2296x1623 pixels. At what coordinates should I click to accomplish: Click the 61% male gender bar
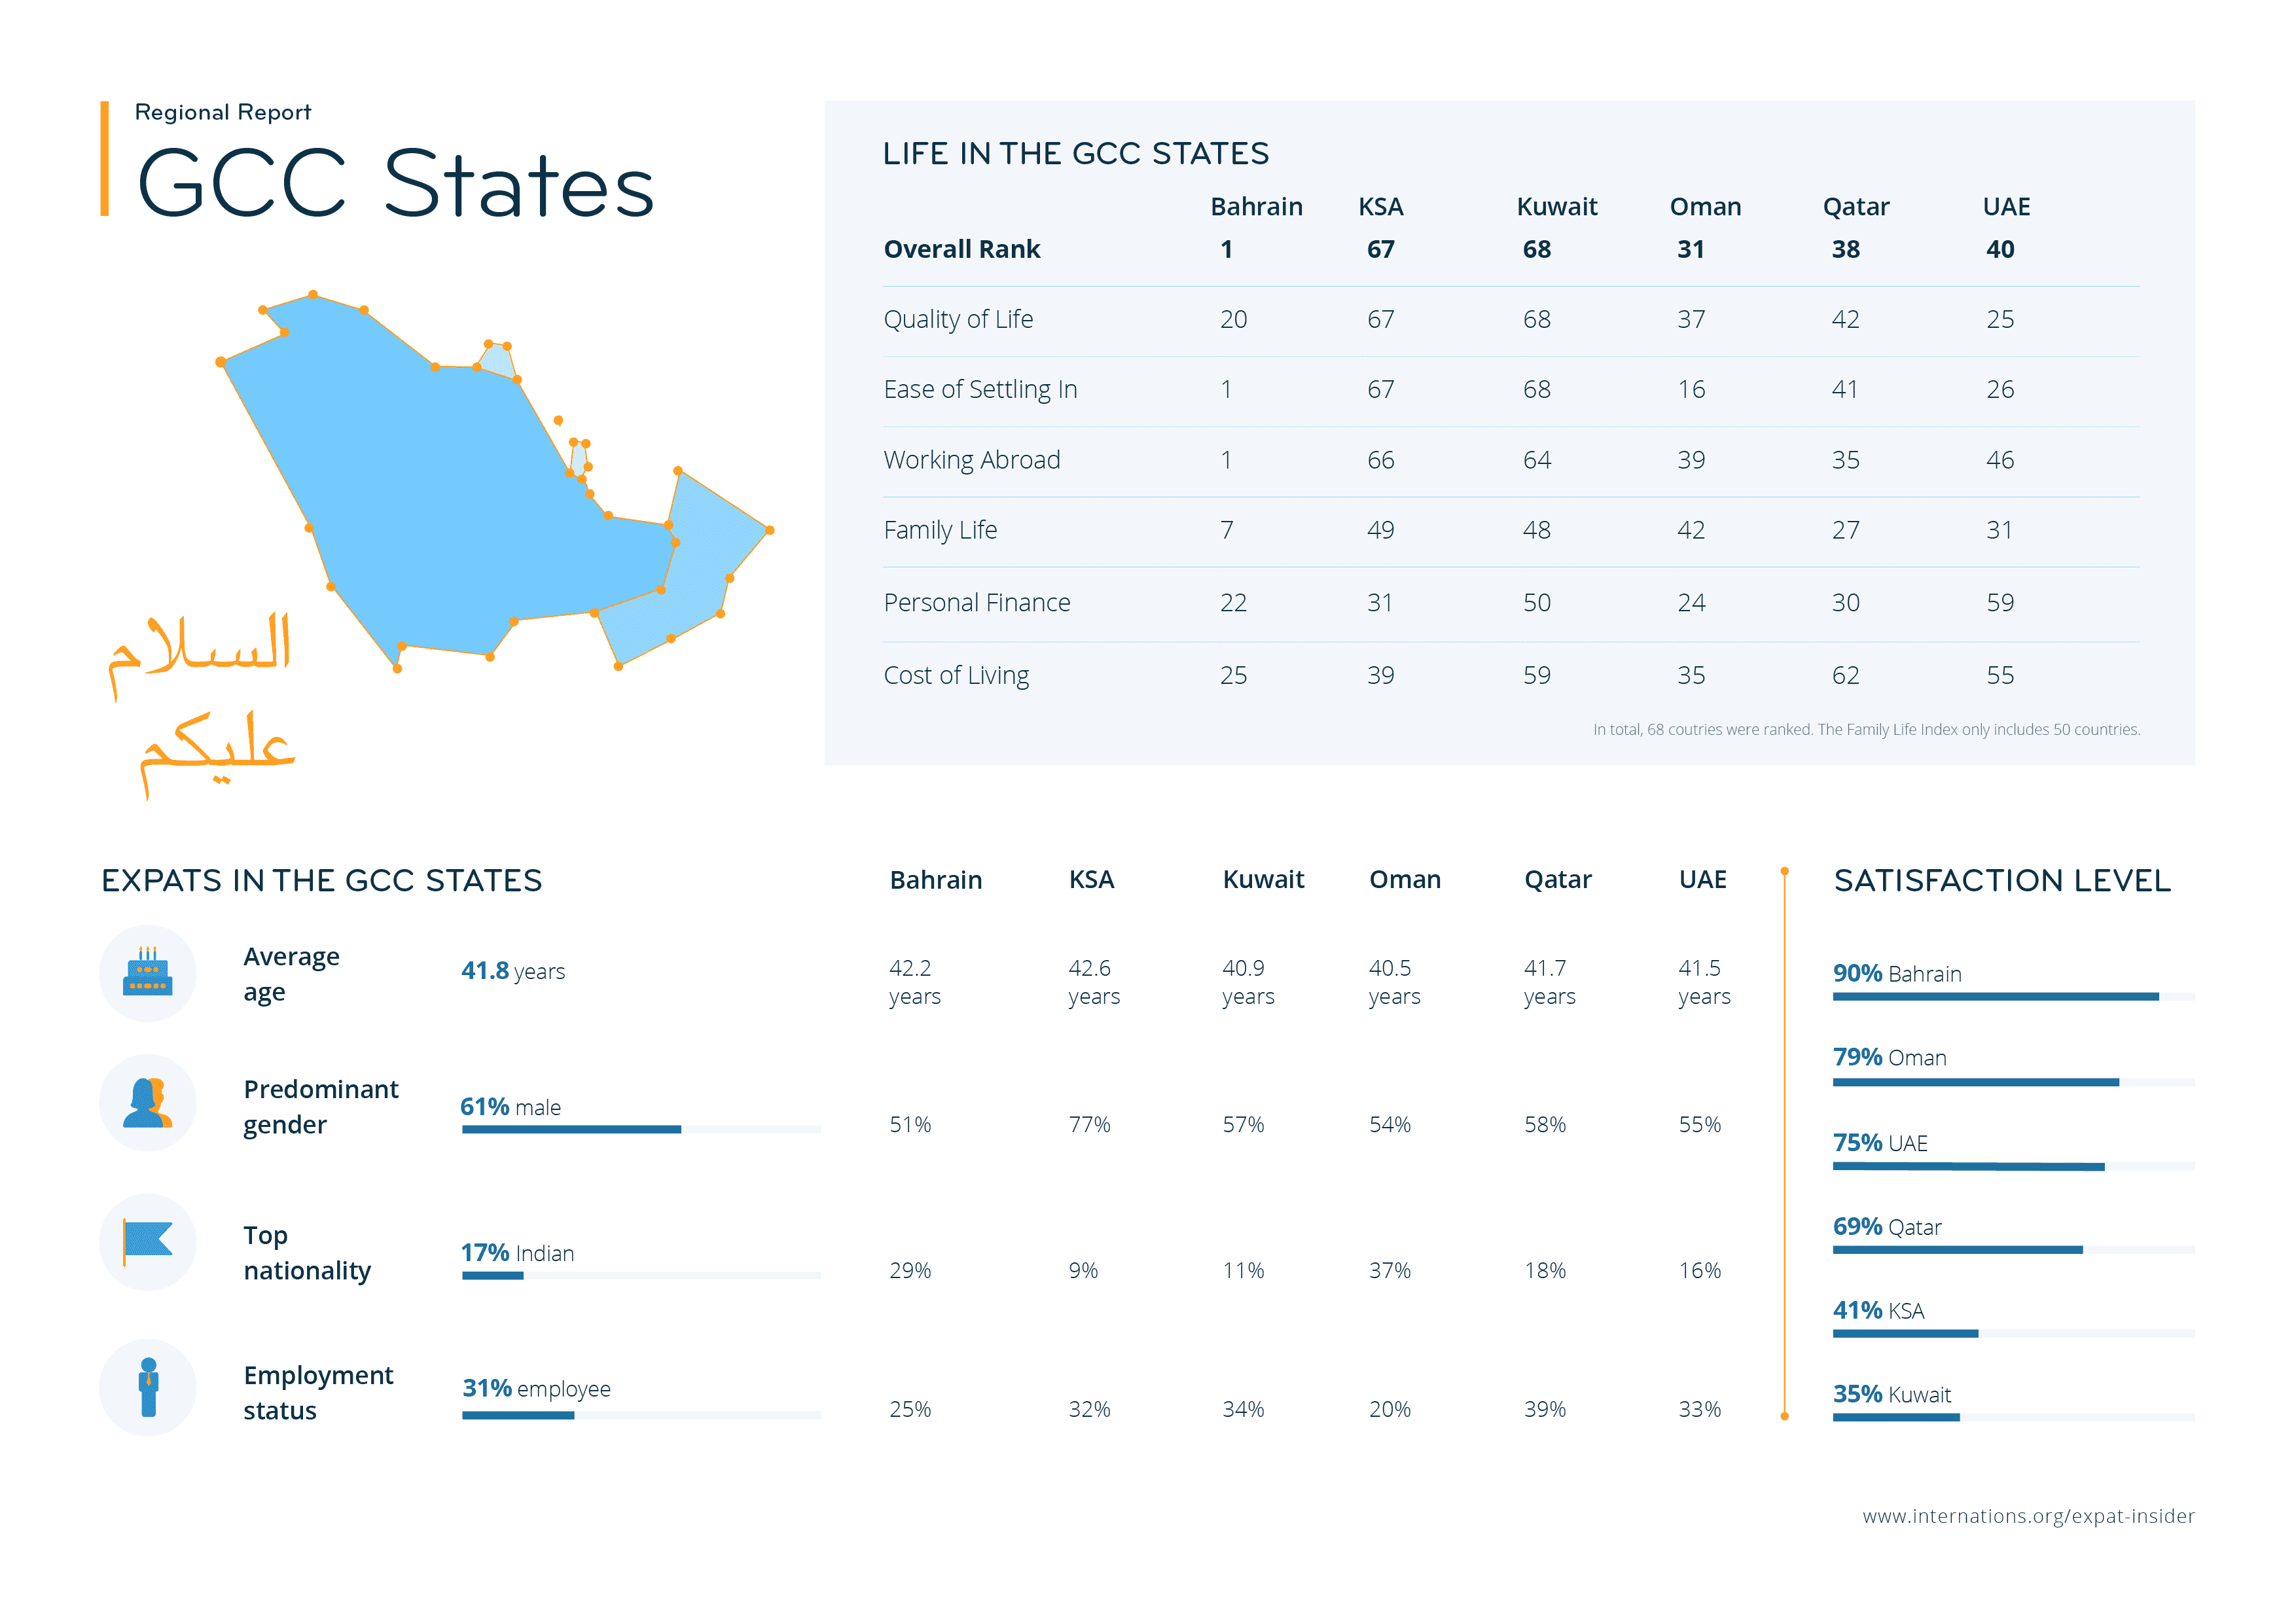[641, 1129]
